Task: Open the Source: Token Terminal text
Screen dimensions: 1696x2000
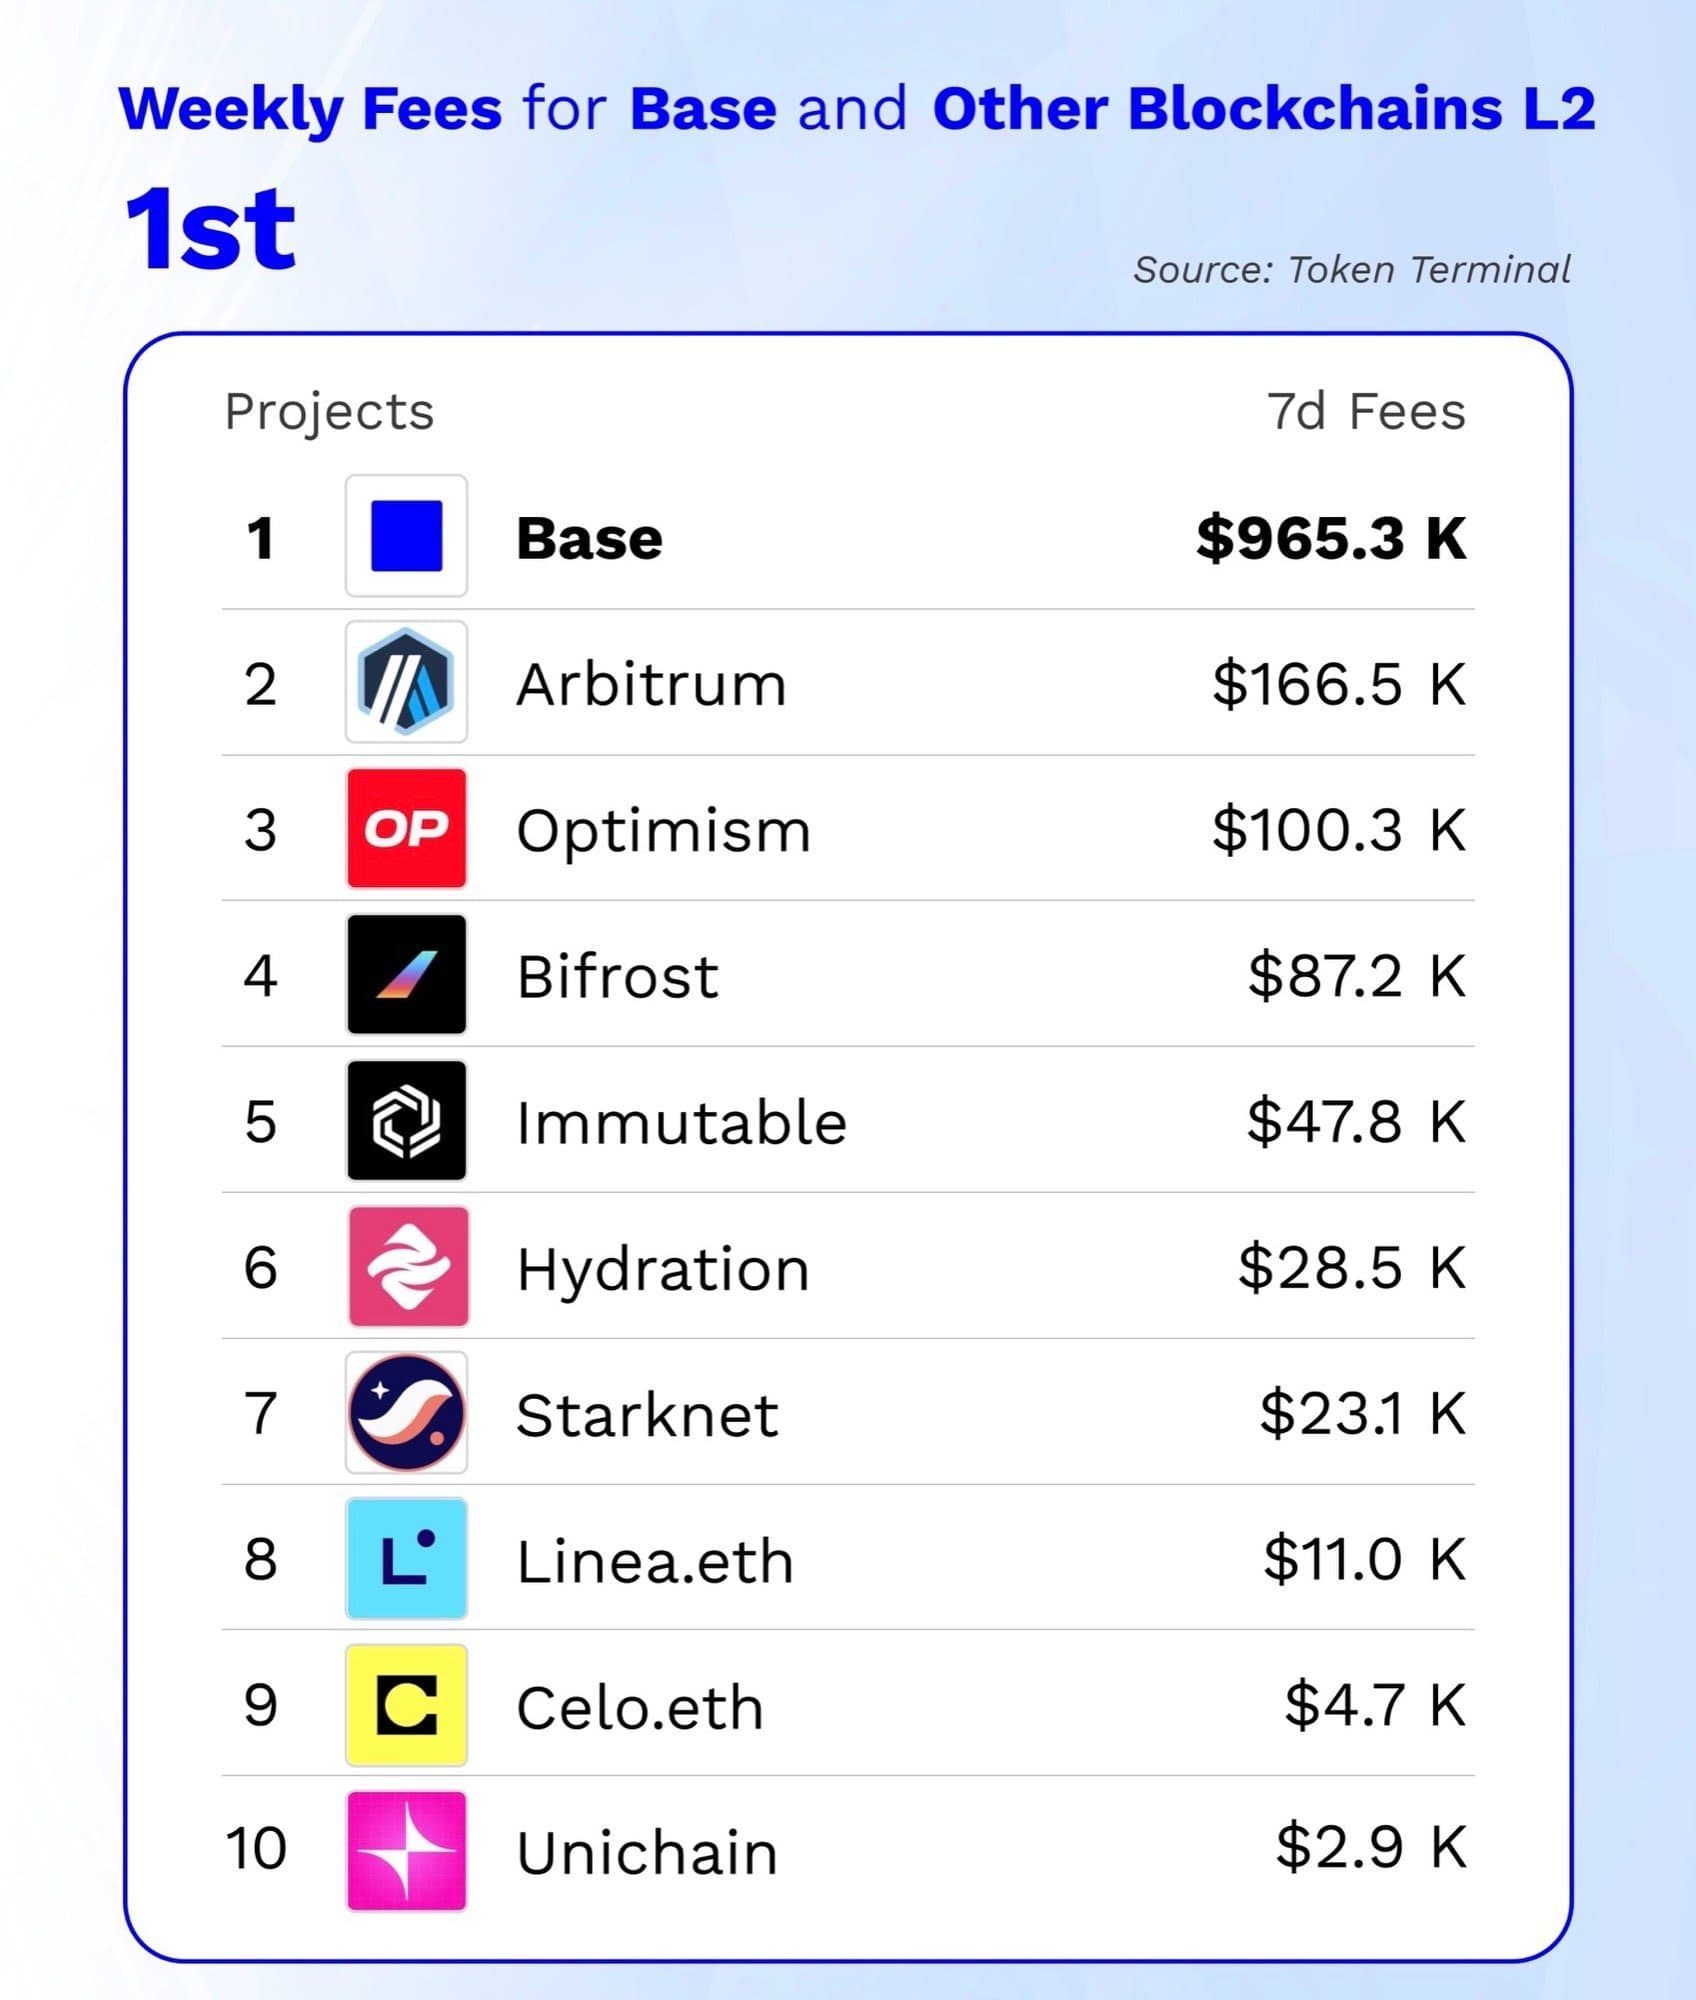Action: [x=1351, y=270]
